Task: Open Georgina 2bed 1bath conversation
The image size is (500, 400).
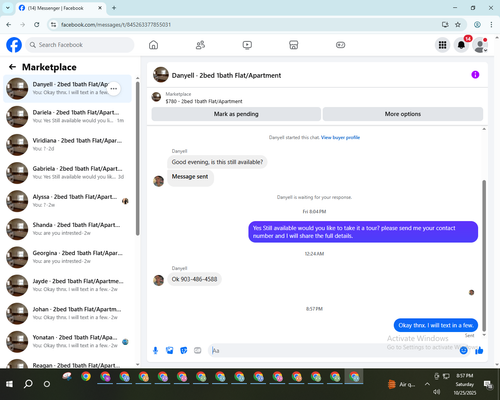Action: [67, 257]
